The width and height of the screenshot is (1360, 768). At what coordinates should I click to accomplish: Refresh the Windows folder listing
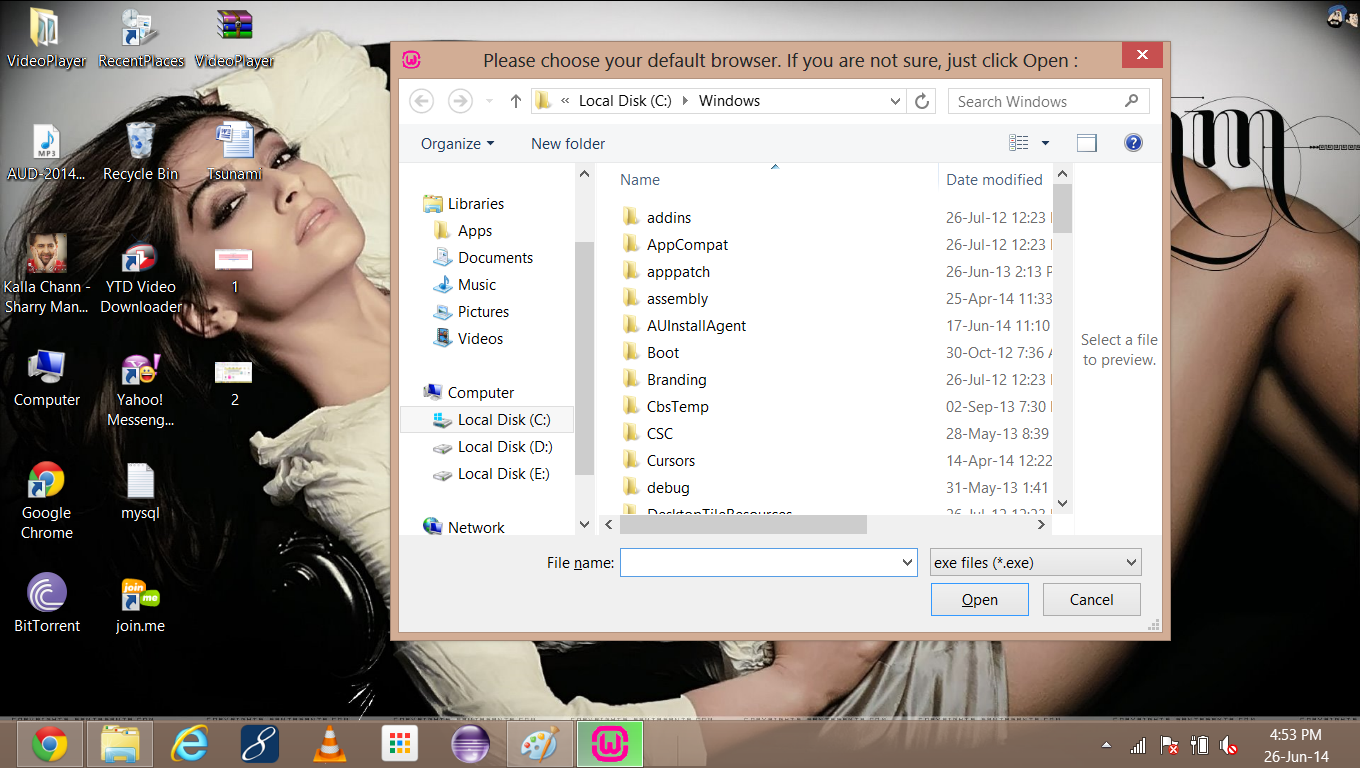922,101
